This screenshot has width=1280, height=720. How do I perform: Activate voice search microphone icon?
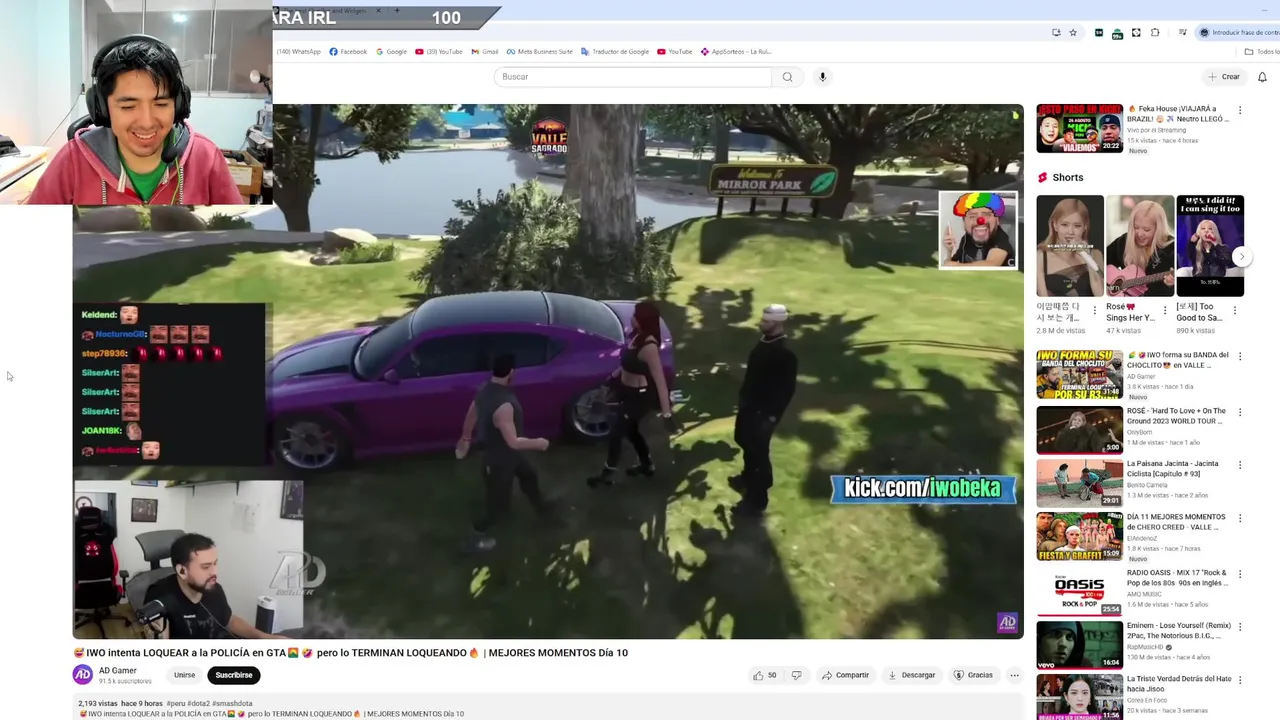pyautogui.click(x=823, y=77)
